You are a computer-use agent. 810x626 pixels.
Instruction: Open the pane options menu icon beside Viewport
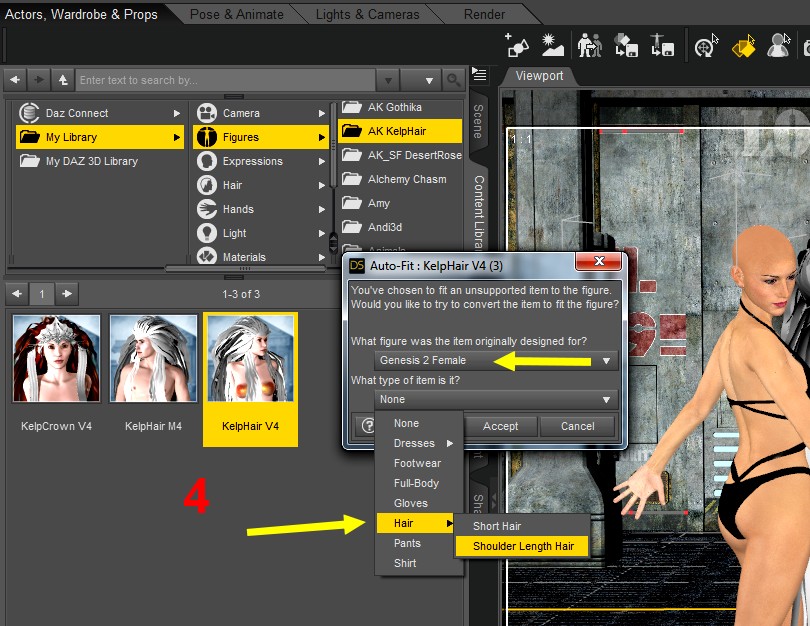(x=479, y=75)
